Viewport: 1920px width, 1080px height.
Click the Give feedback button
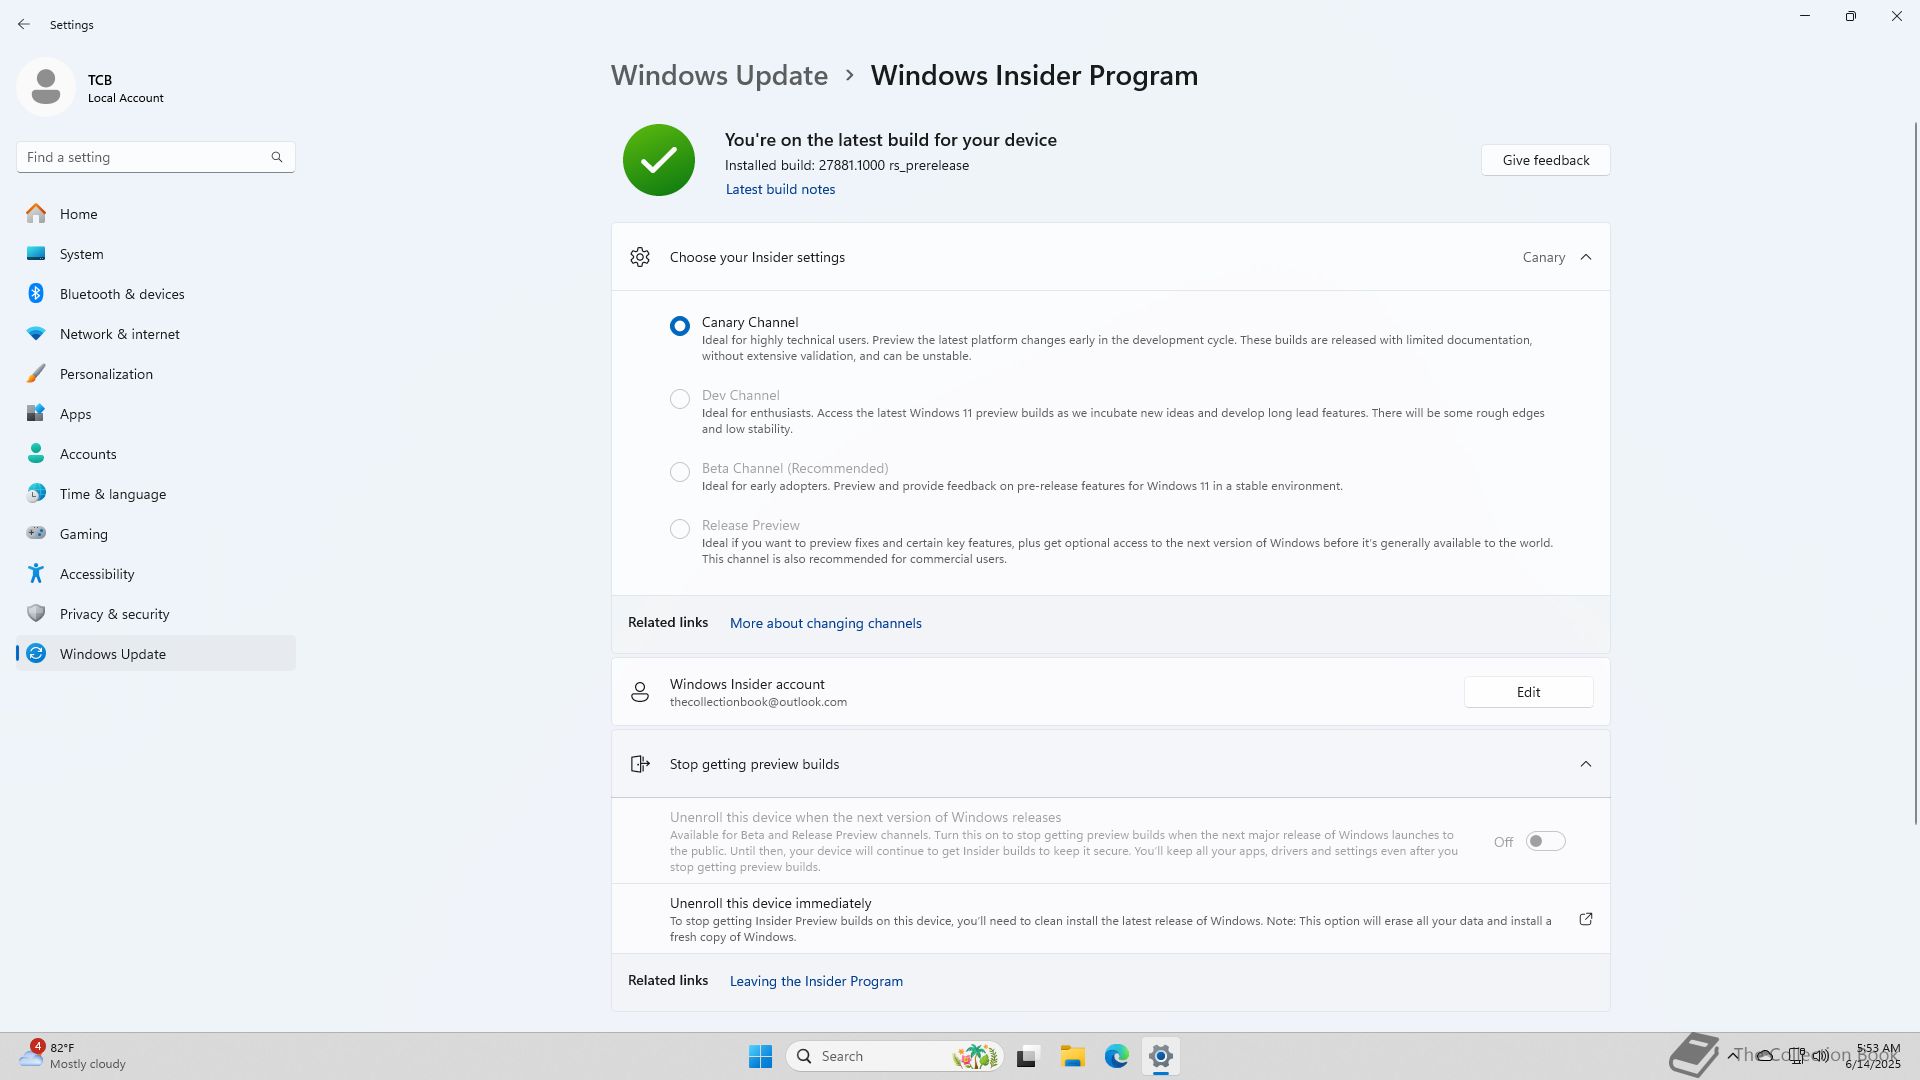(1545, 160)
